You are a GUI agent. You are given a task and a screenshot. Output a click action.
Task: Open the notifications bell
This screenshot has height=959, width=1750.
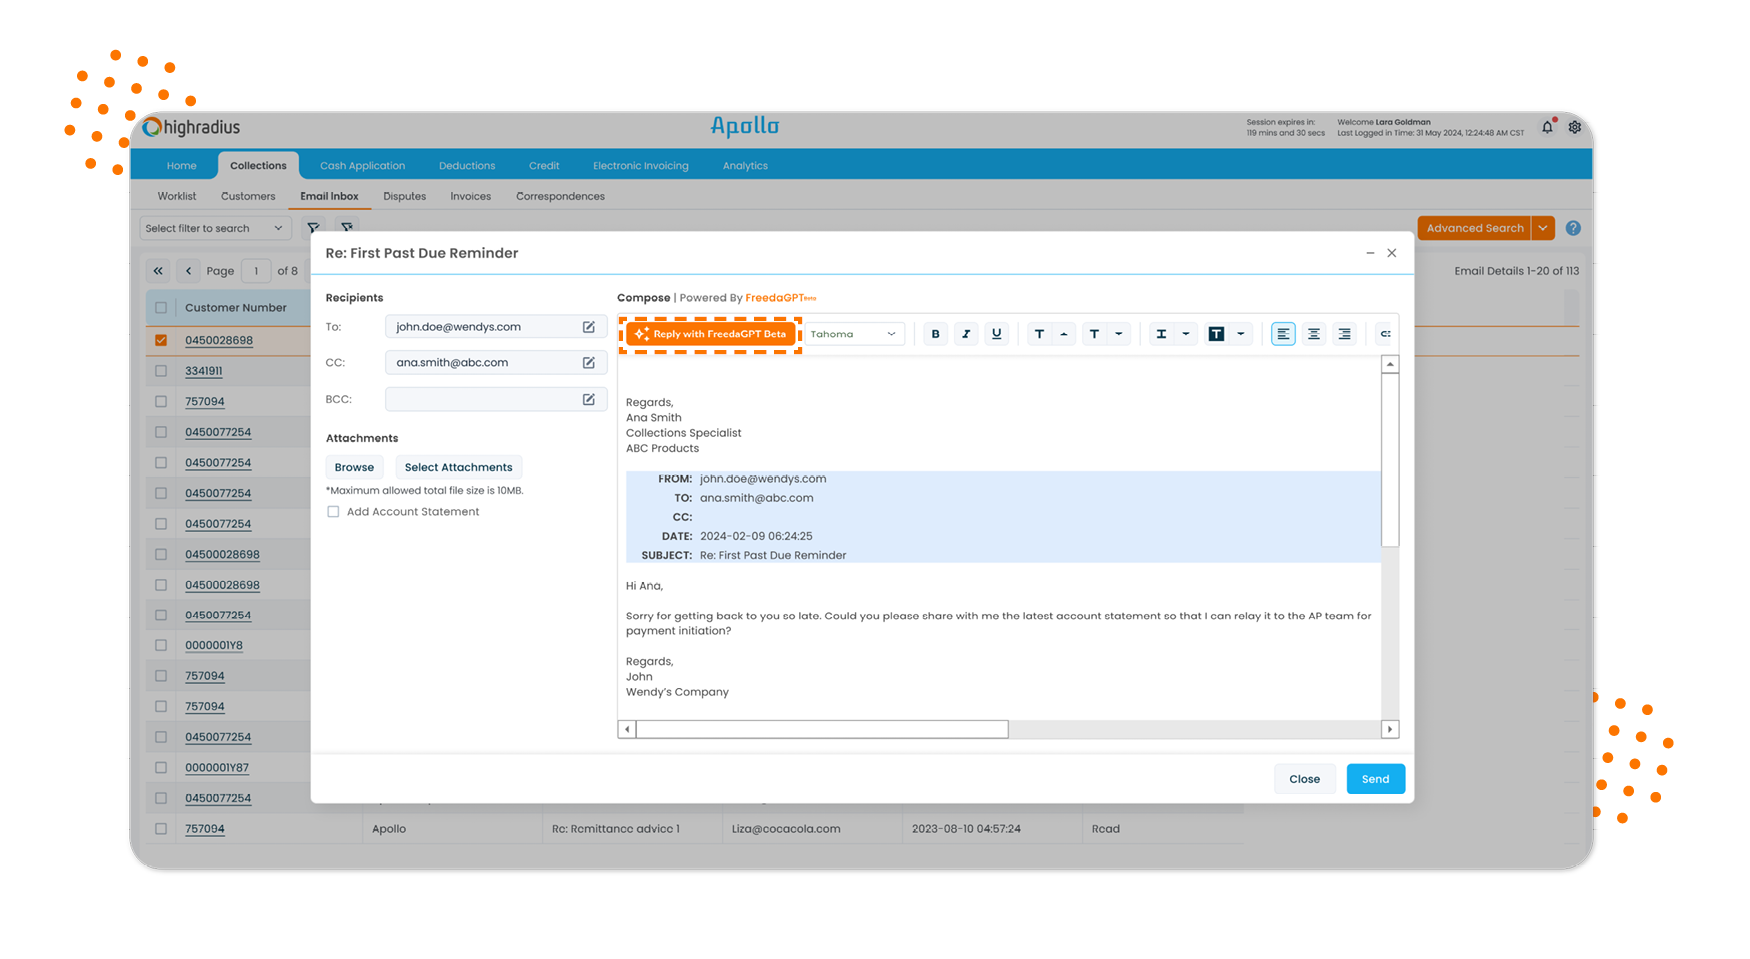[x=1547, y=127]
